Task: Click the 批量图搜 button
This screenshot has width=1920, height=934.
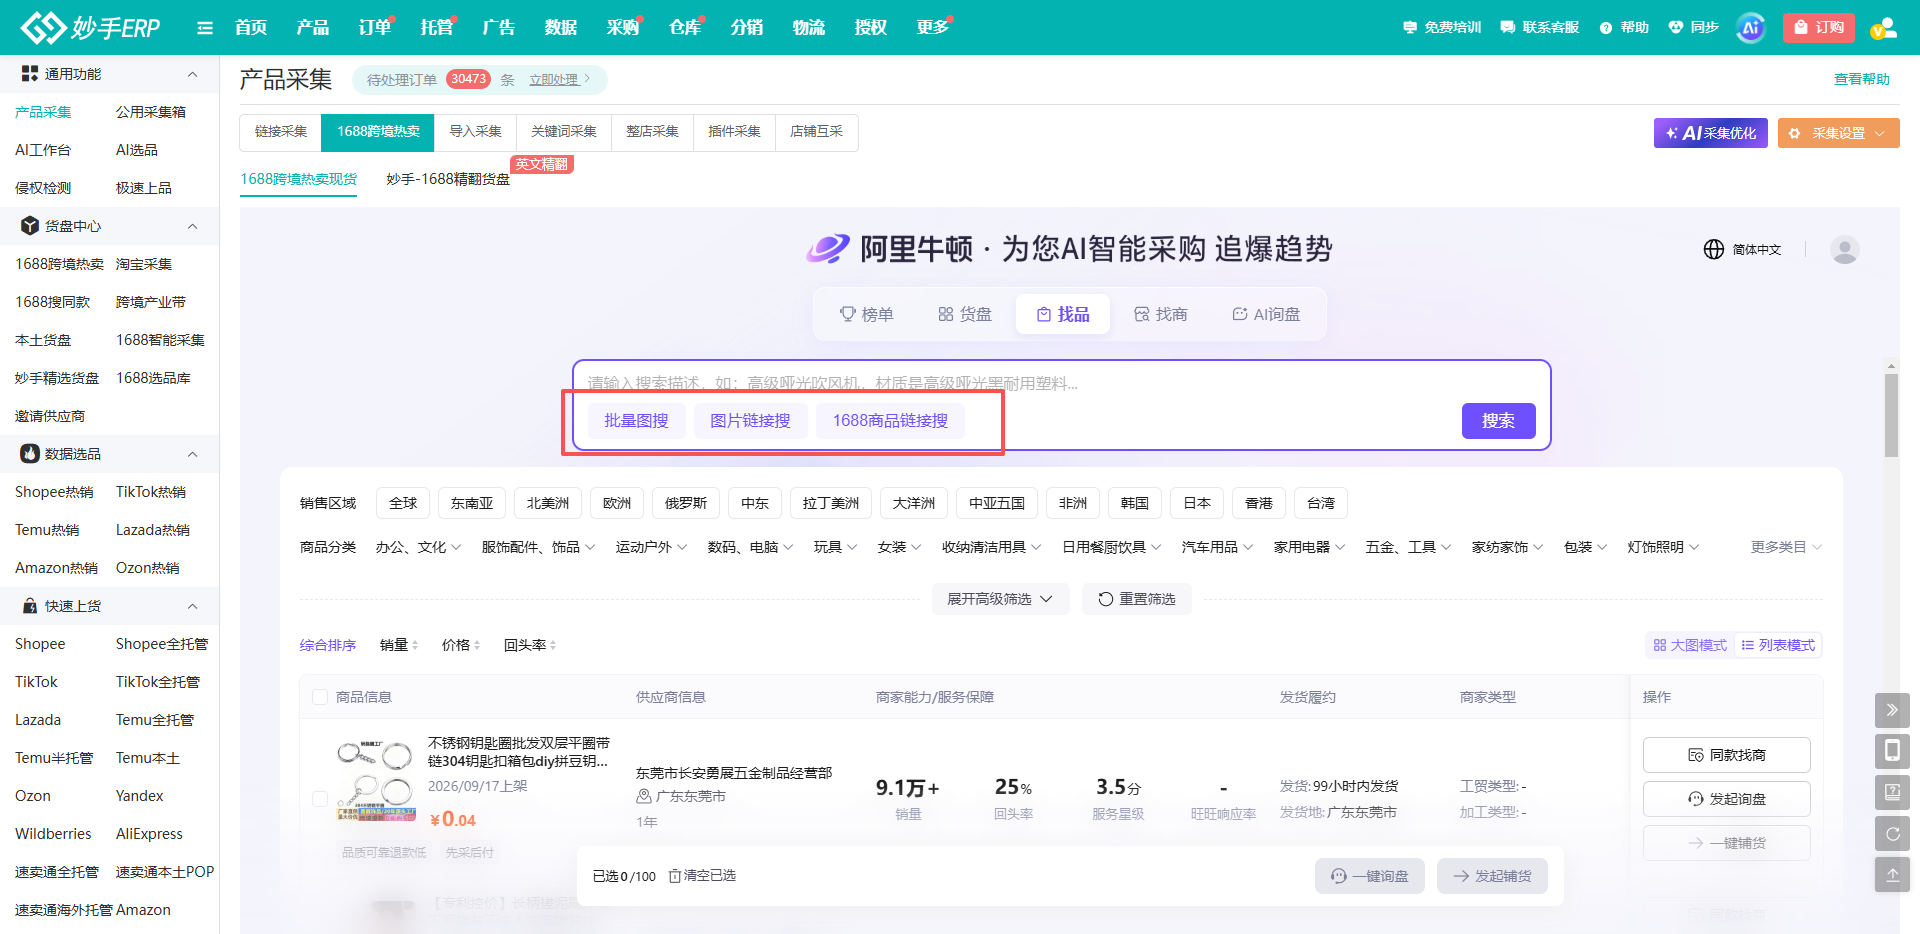Action: [636, 421]
